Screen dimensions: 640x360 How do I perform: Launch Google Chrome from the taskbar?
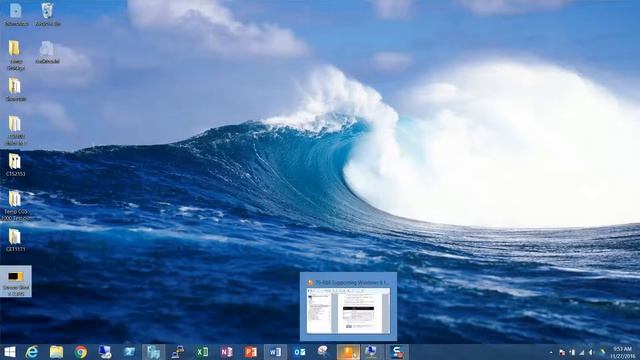[80, 352]
